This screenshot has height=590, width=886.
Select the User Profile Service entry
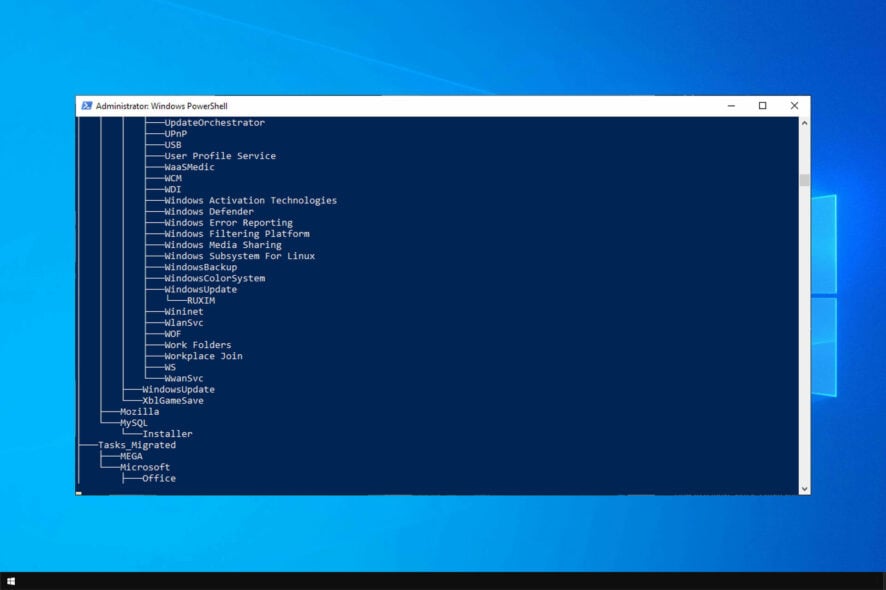click(223, 155)
